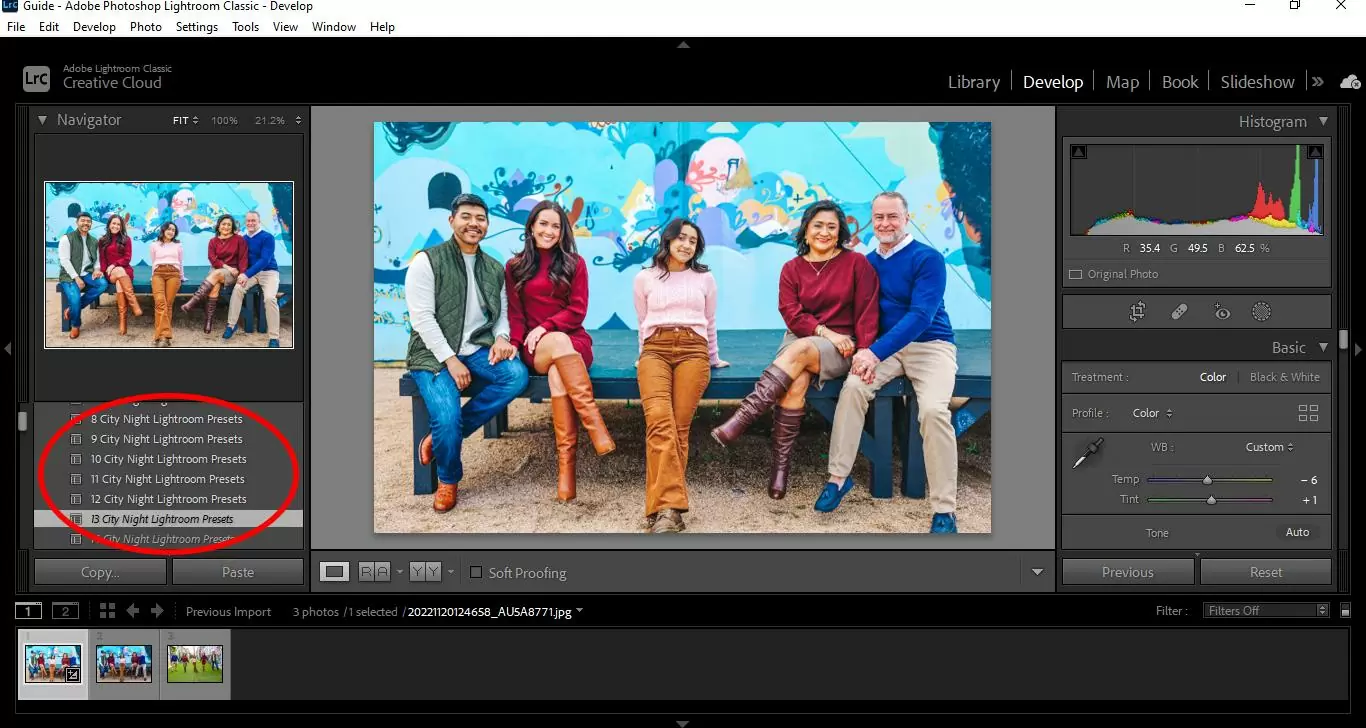Click the Paste button
Viewport: 1366px width, 728px height.
(238, 572)
